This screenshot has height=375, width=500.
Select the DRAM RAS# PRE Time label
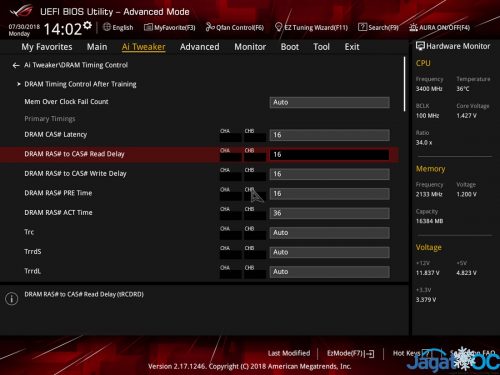(x=58, y=193)
